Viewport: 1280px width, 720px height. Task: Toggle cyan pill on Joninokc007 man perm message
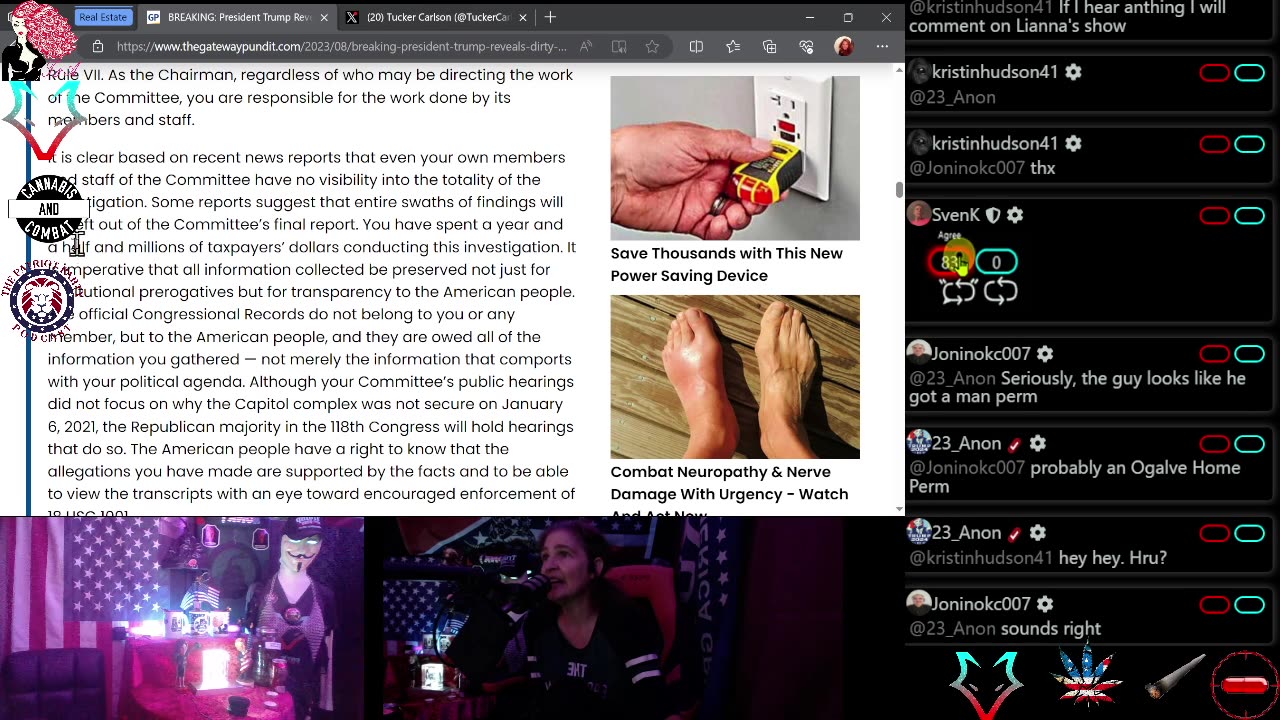tap(1249, 355)
